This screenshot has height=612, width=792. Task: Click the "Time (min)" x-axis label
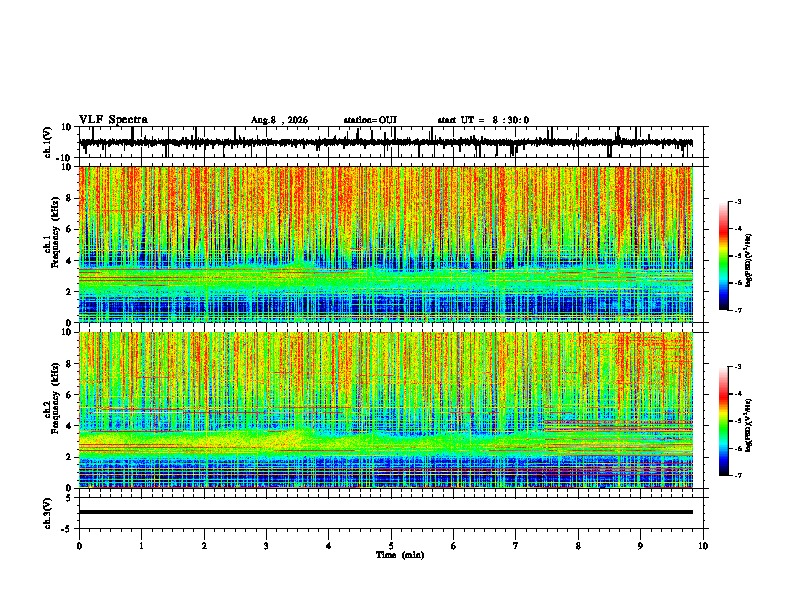tap(400, 555)
